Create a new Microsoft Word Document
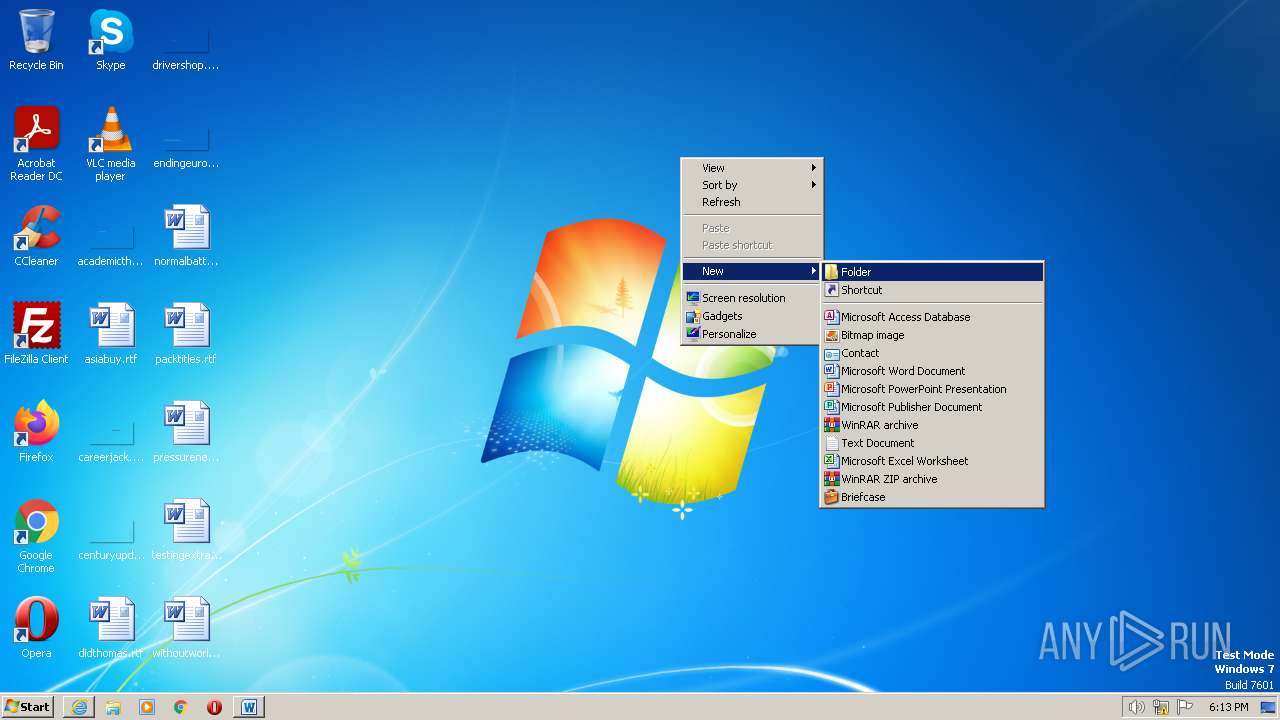The image size is (1280, 720). coord(933,371)
